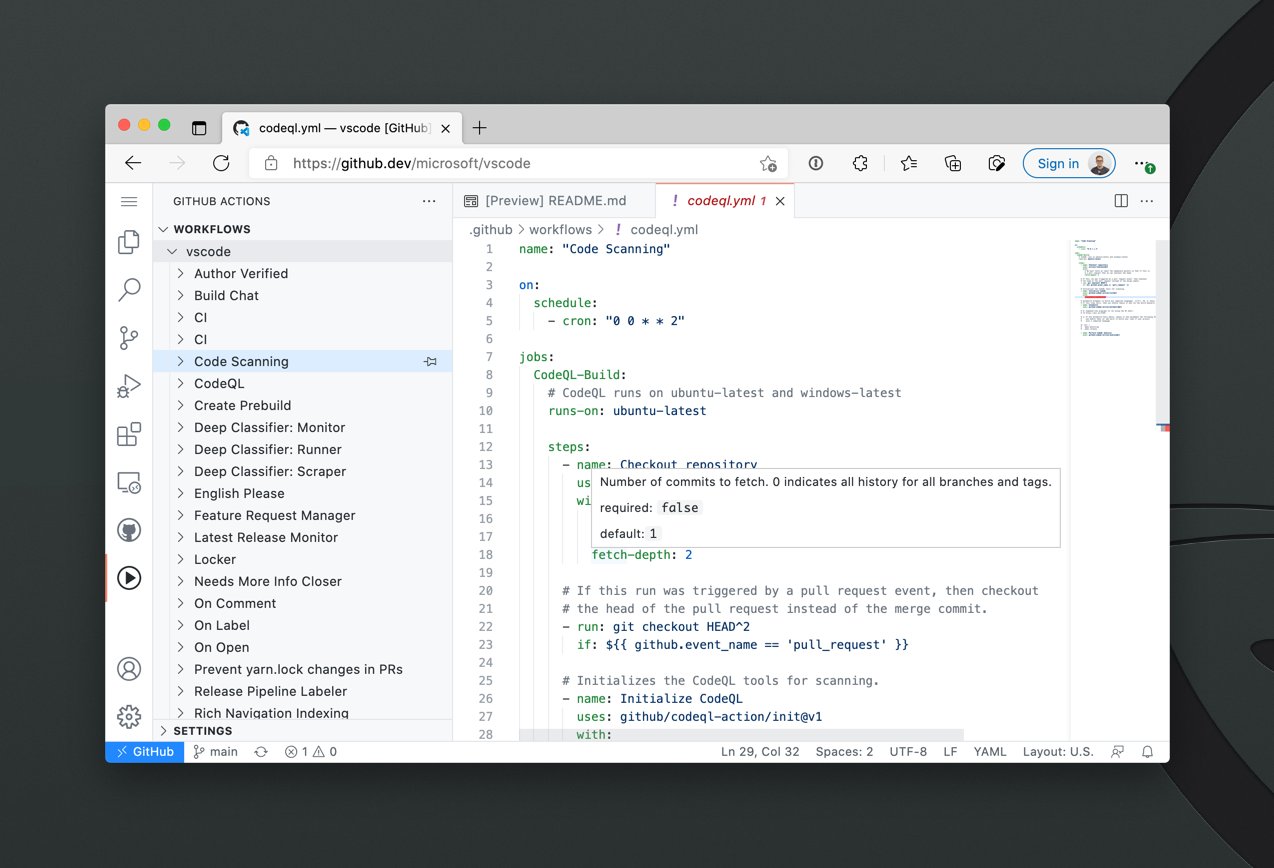This screenshot has width=1274, height=868.
Task: Close the codeql.yml editor tab
Action: click(x=780, y=201)
